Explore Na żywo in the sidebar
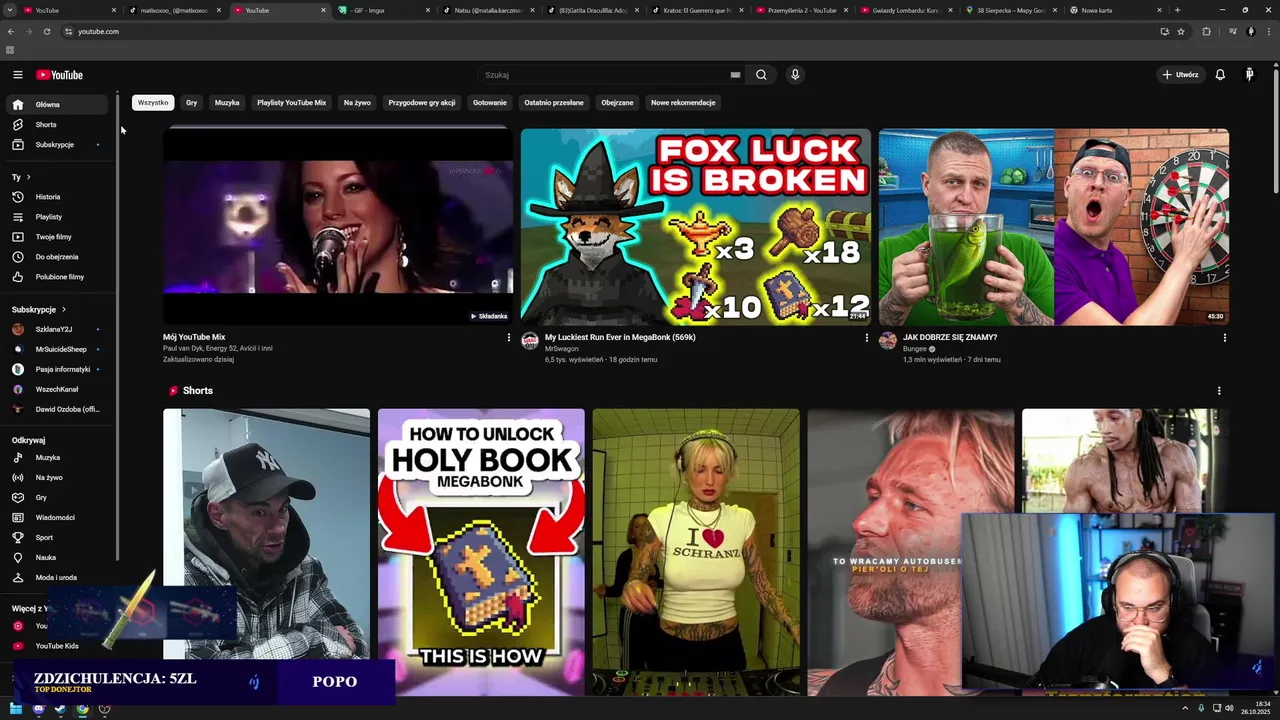Image resolution: width=1280 pixels, height=720 pixels. click(x=56, y=478)
